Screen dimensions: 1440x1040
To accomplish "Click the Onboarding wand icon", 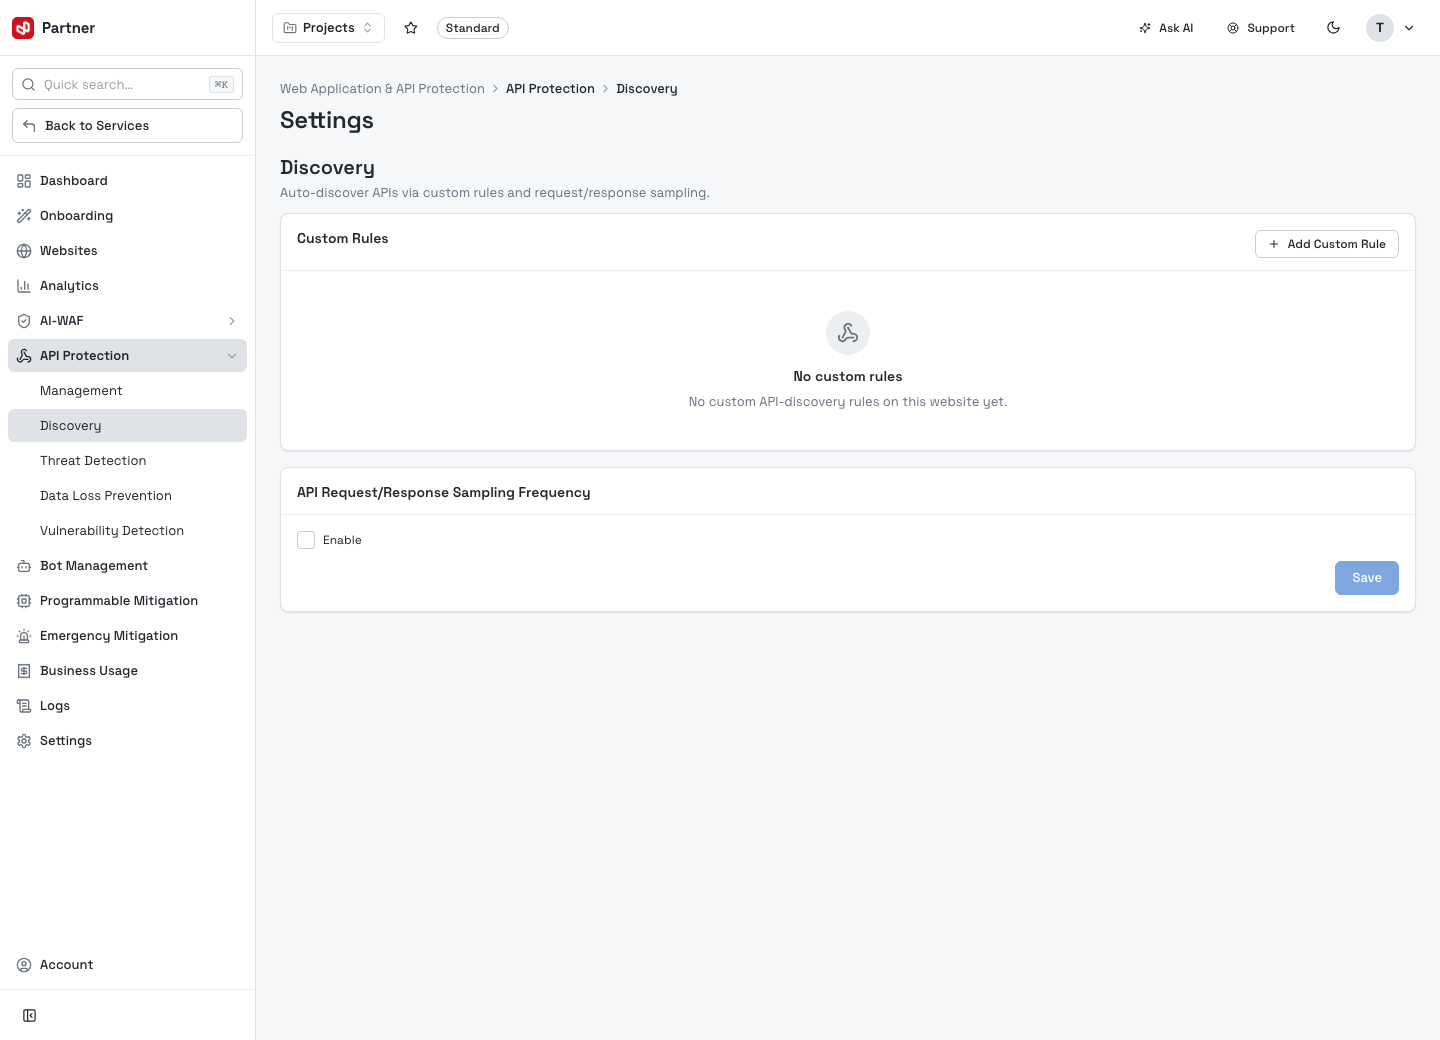I will (x=24, y=216).
